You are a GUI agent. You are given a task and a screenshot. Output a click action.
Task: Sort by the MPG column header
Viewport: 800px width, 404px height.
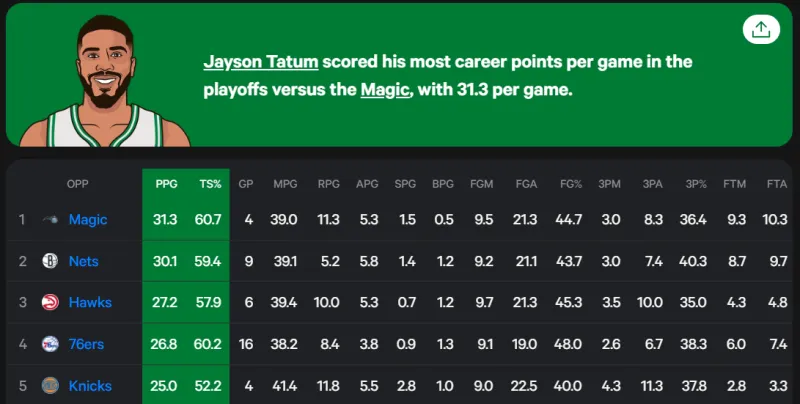285,184
